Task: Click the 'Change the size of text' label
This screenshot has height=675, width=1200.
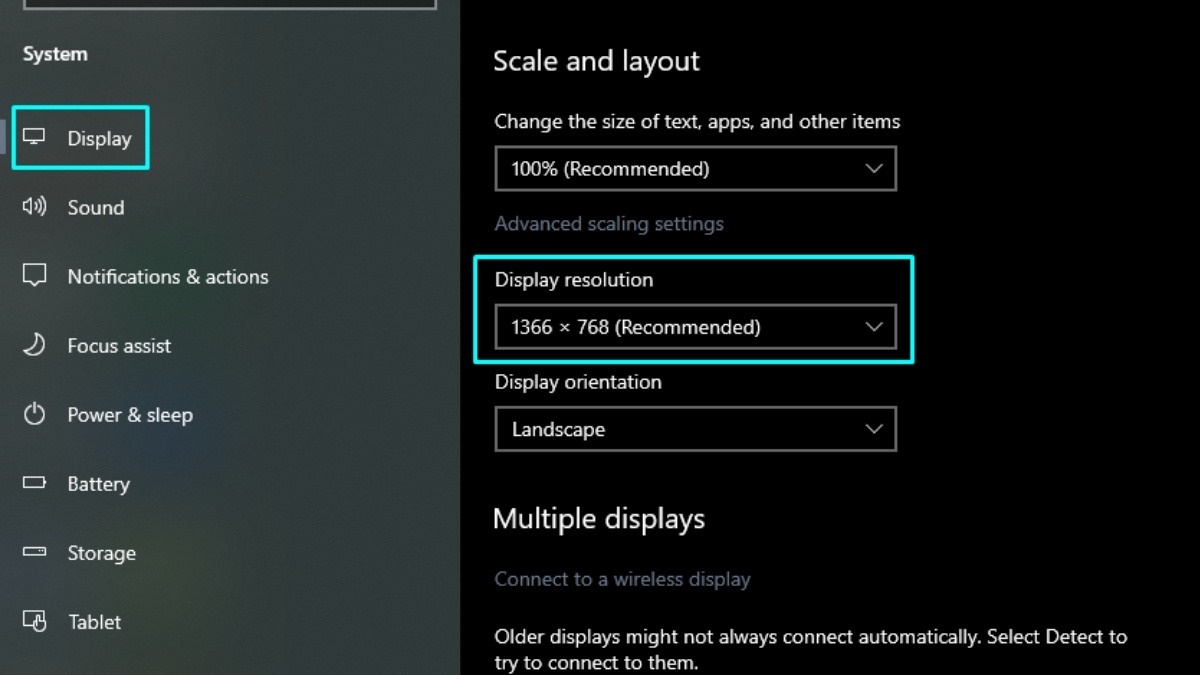Action: pos(697,122)
